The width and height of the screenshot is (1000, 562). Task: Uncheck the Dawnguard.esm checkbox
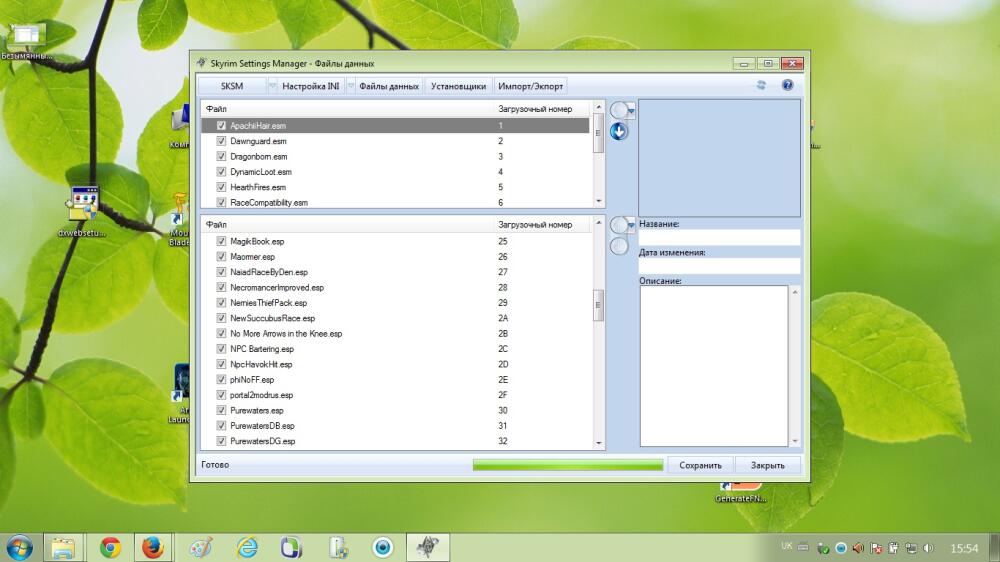coord(221,141)
